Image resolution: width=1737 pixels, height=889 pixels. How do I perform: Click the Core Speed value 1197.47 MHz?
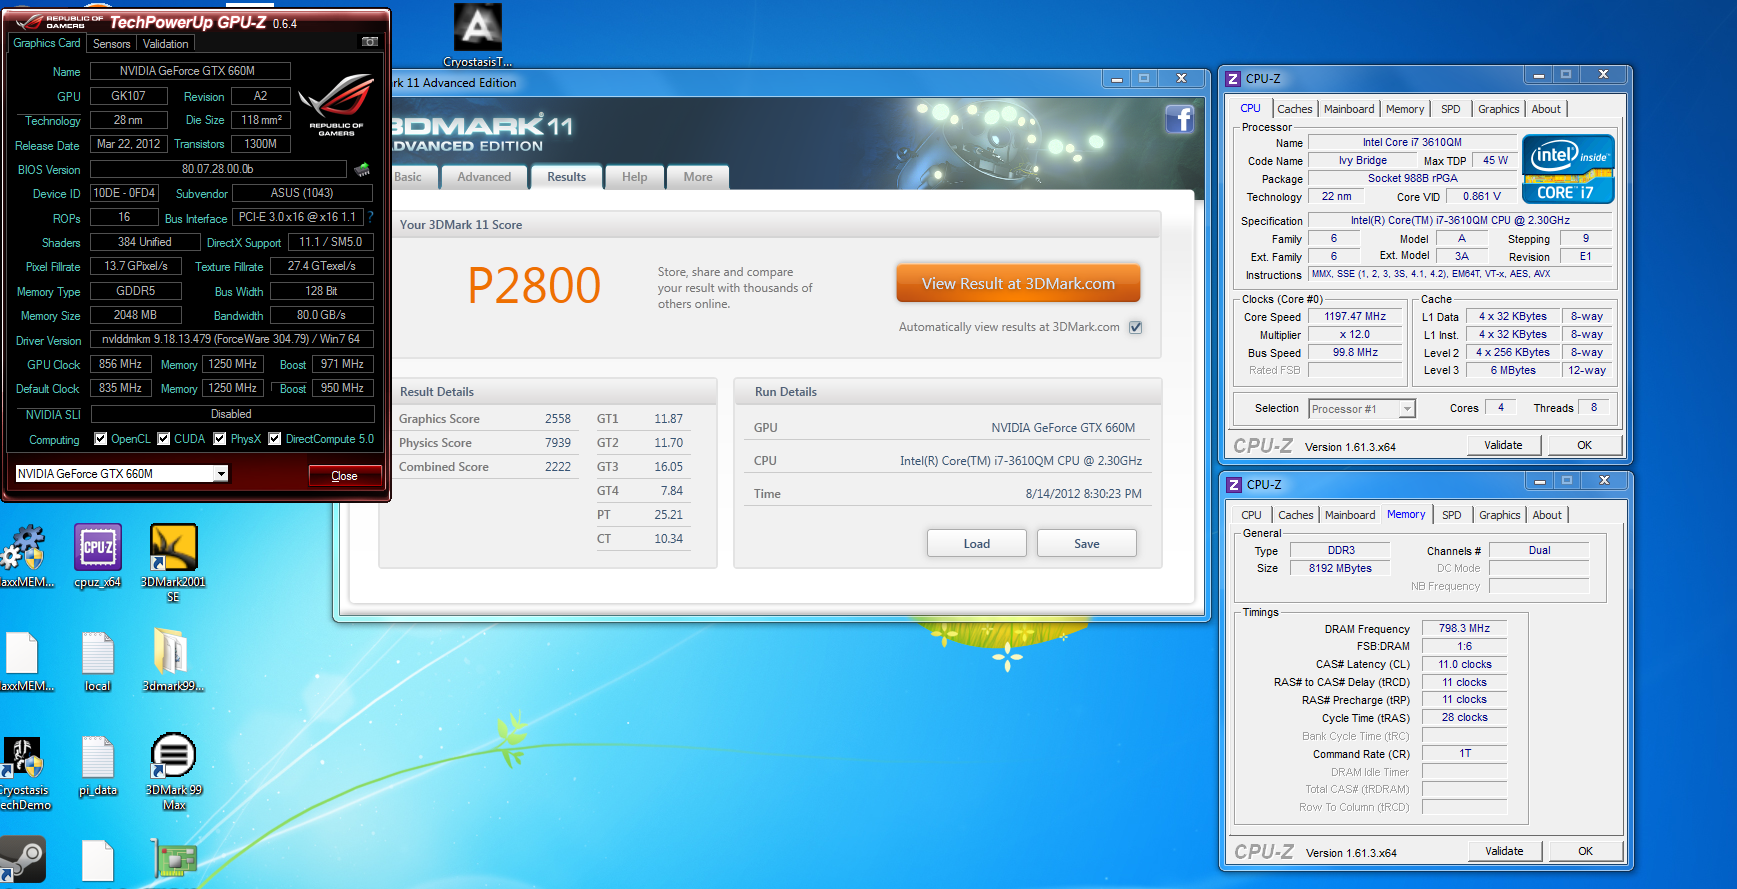click(1355, 316)
